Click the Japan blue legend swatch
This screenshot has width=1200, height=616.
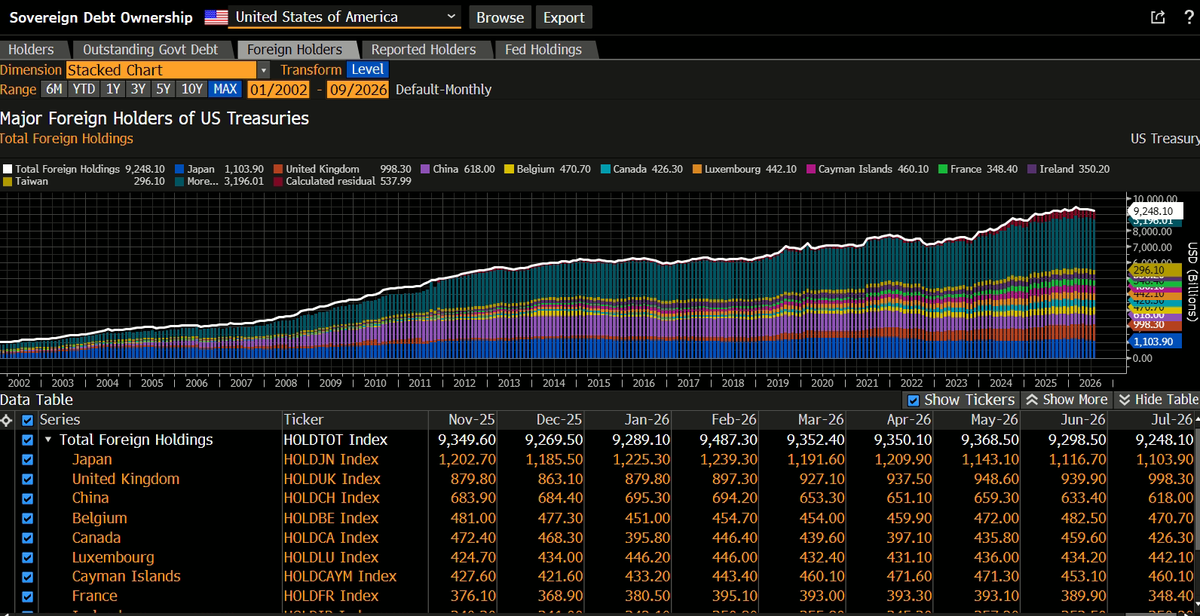pos(179,170)
